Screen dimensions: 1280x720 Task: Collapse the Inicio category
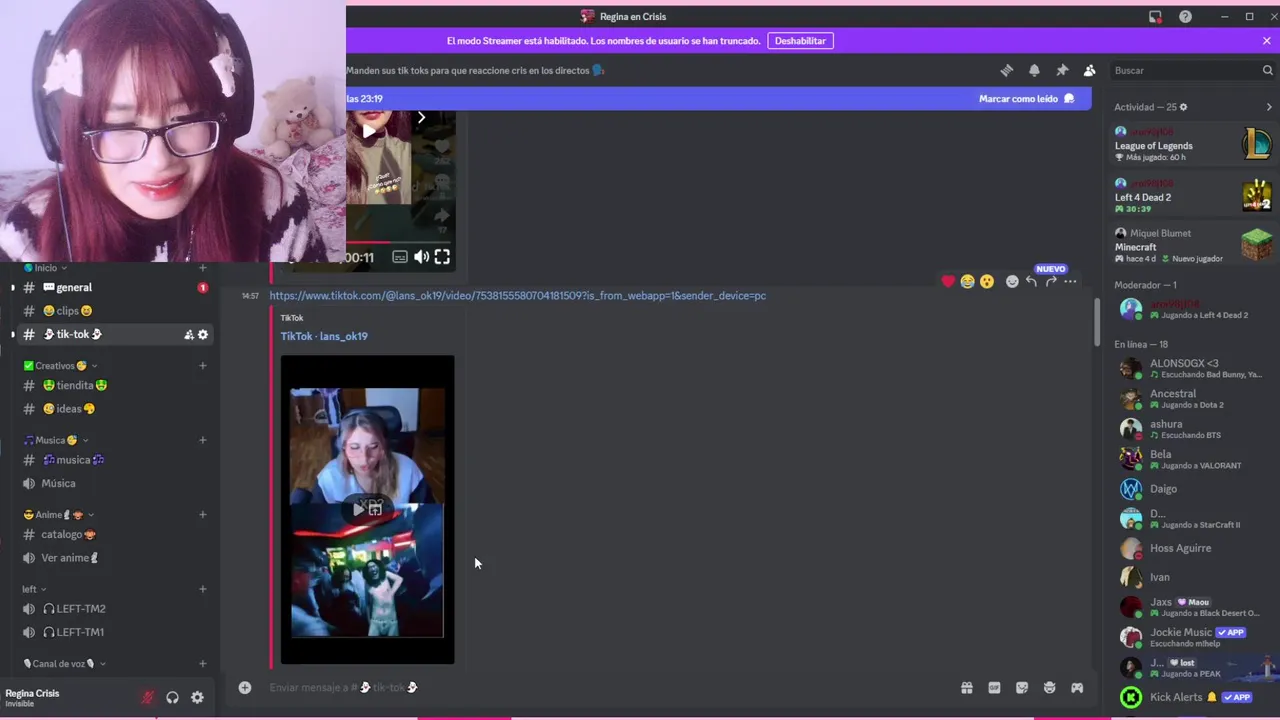[x=46, y=268]
